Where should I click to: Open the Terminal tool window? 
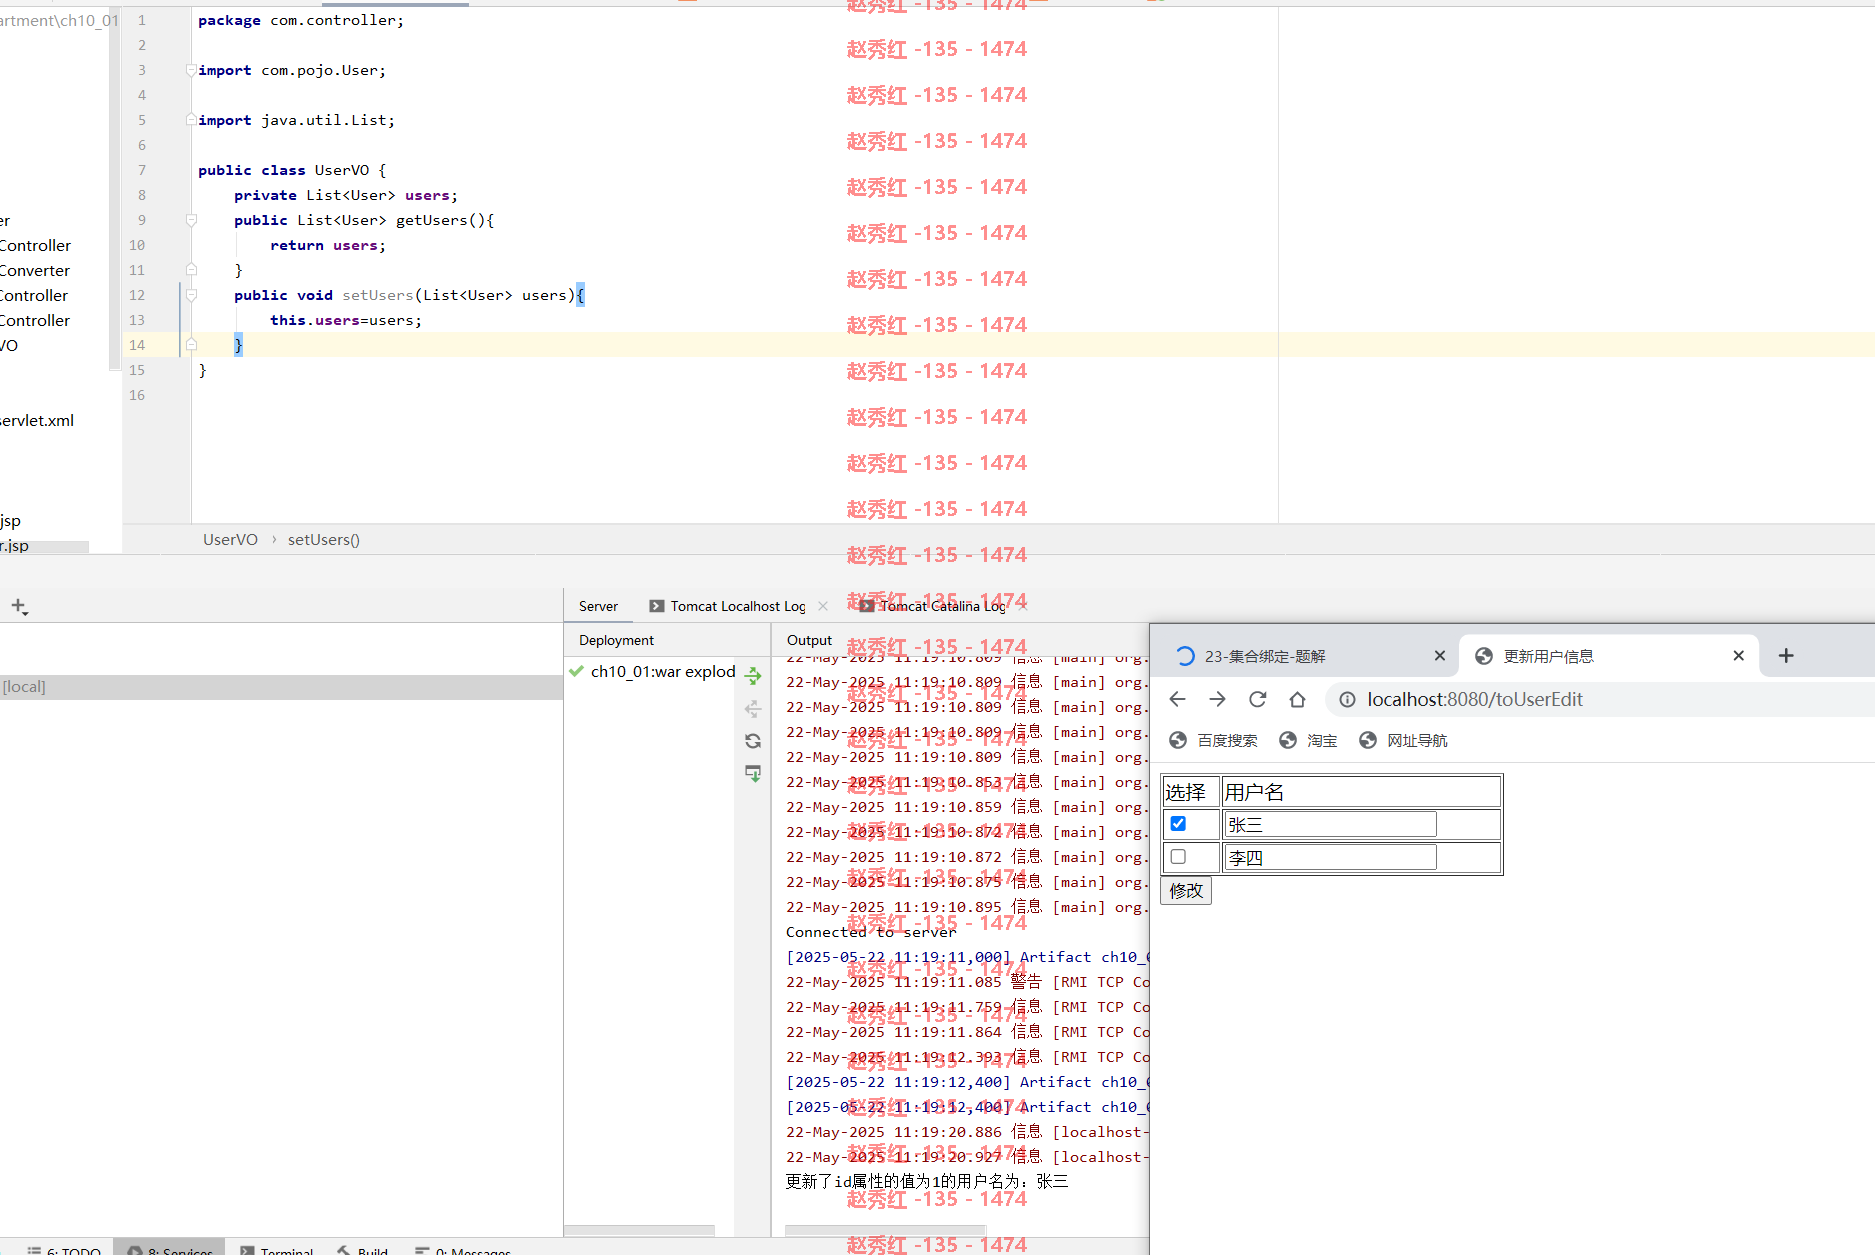pos(276,1249)
